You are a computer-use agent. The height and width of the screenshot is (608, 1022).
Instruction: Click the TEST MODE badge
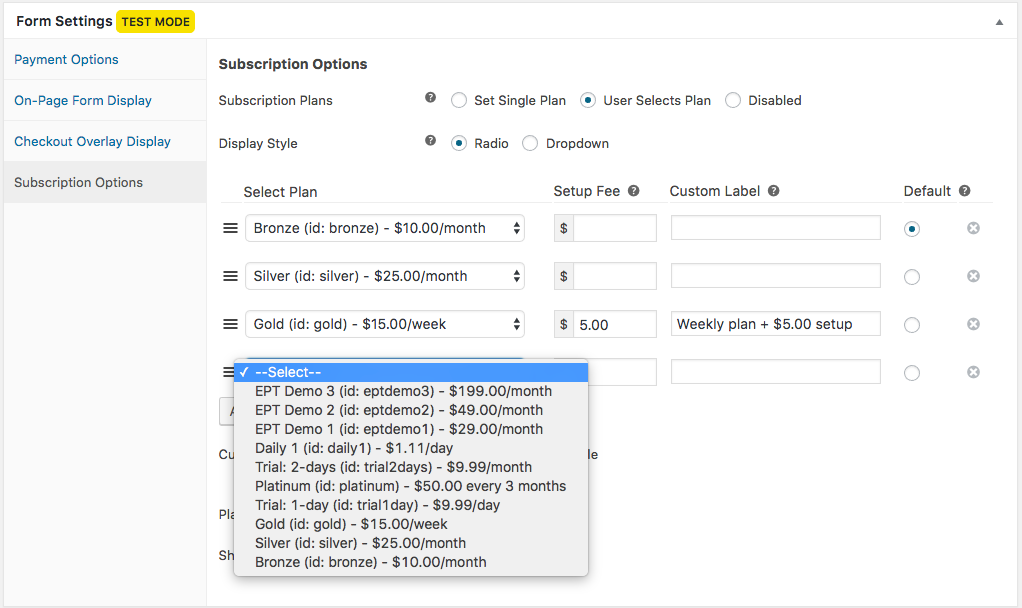pyautogui.click(x=155, y=20)
